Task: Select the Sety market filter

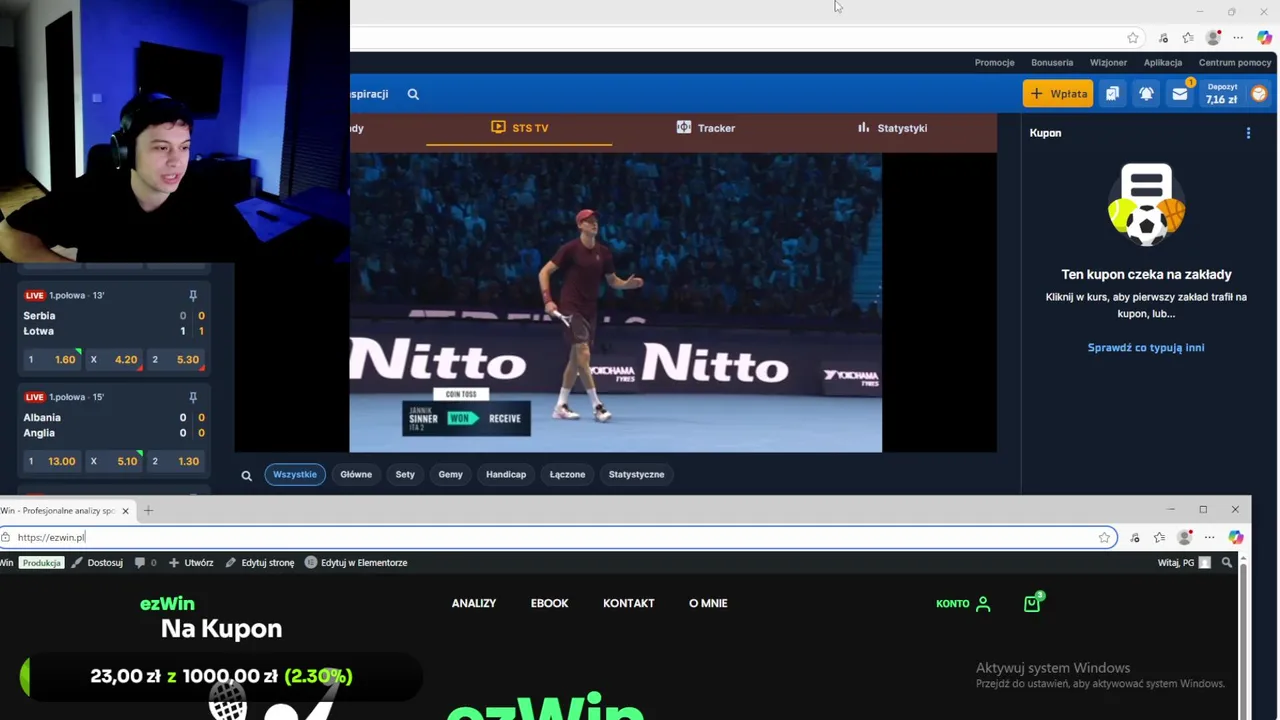Action: 405,474
